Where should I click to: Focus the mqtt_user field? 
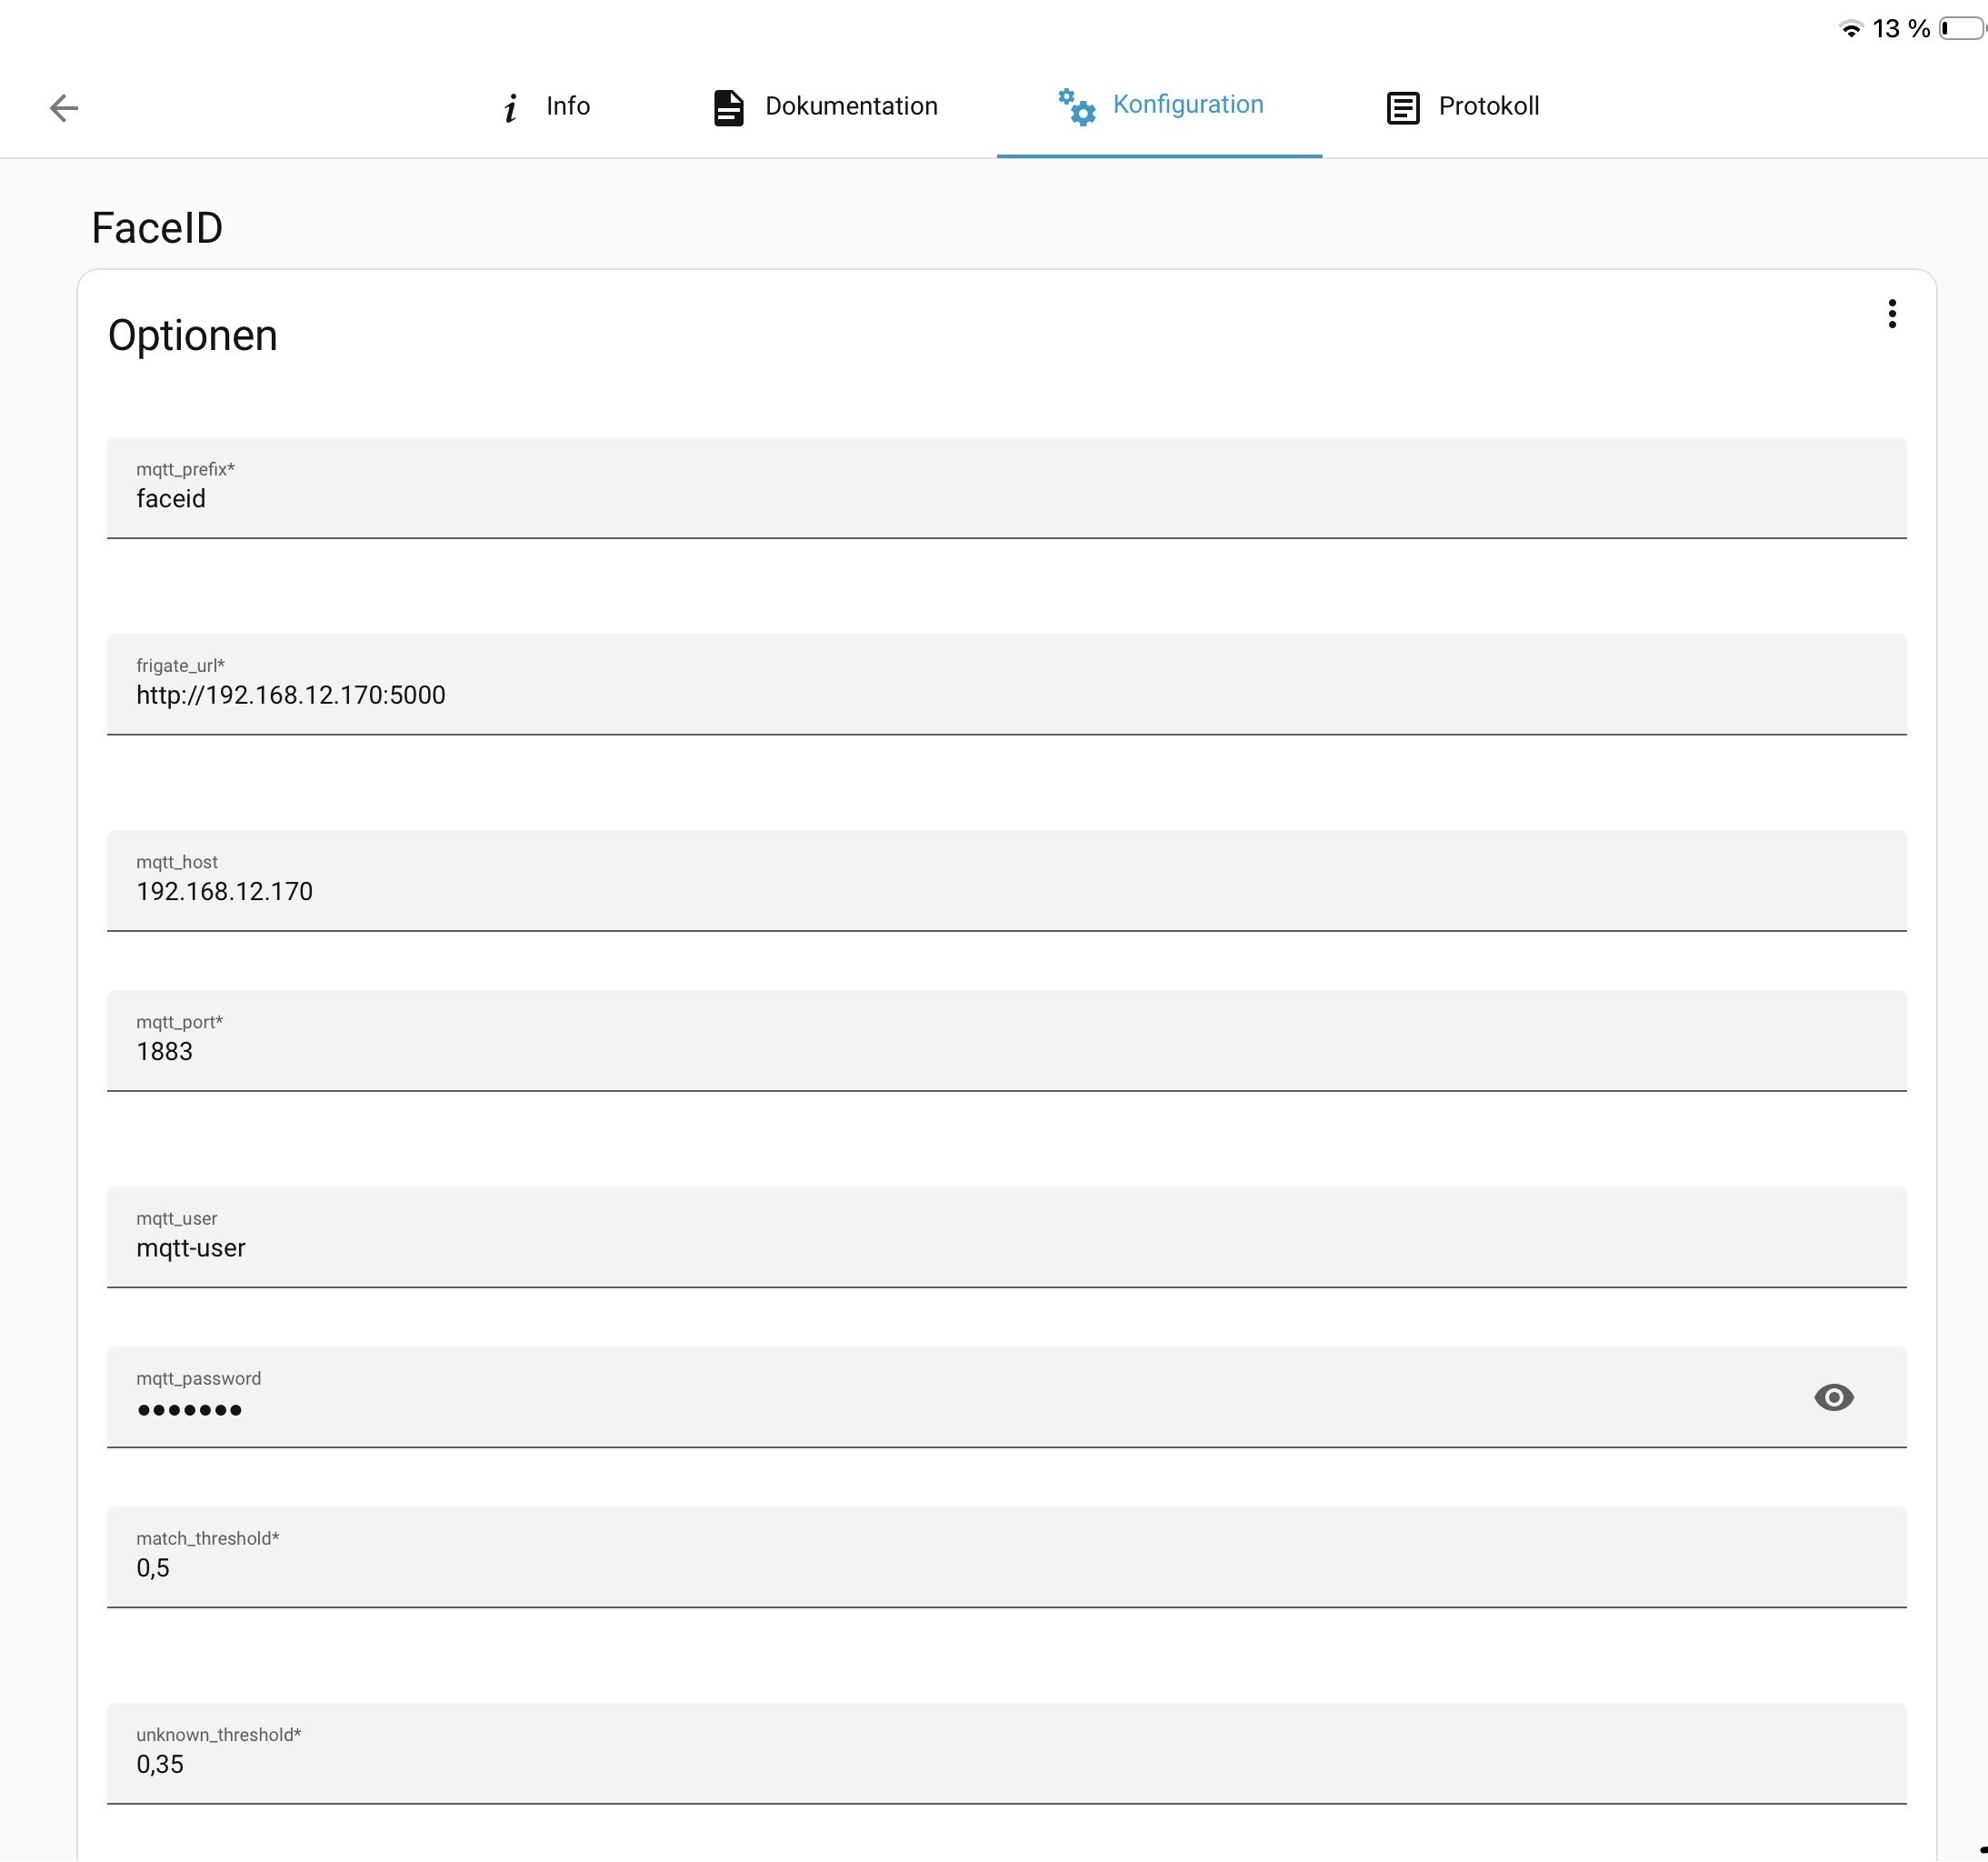tap(1006, 1236)
